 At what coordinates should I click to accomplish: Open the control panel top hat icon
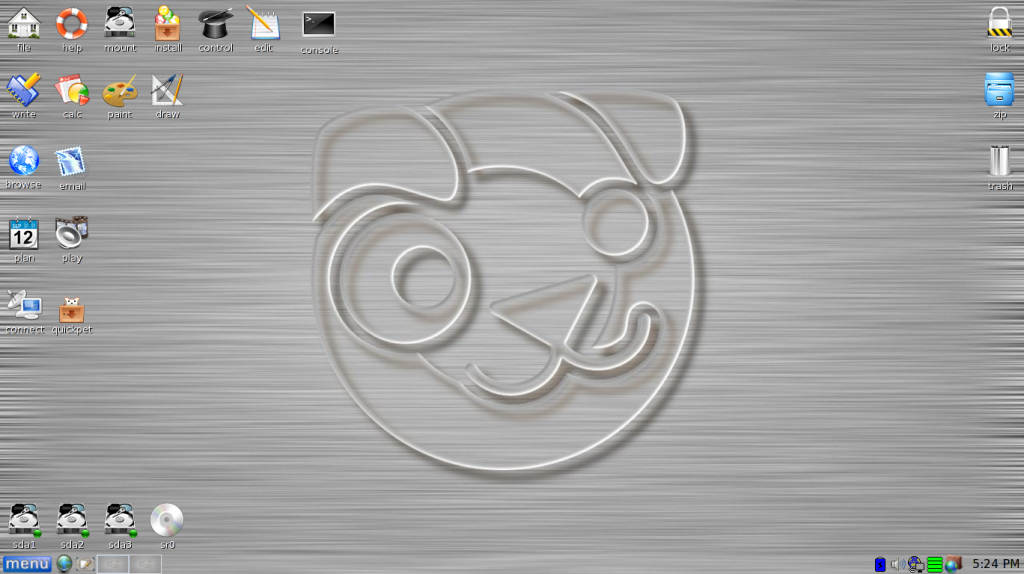pyautogui.click(x=216, y=24)
